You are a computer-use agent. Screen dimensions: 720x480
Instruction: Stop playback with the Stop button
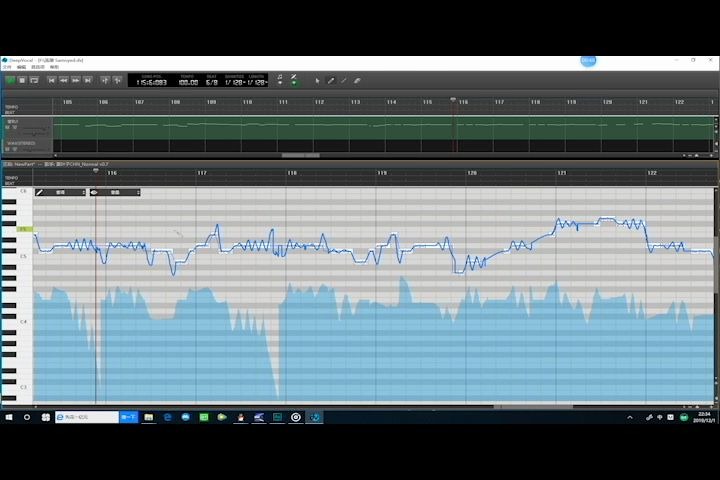point(22,80)
